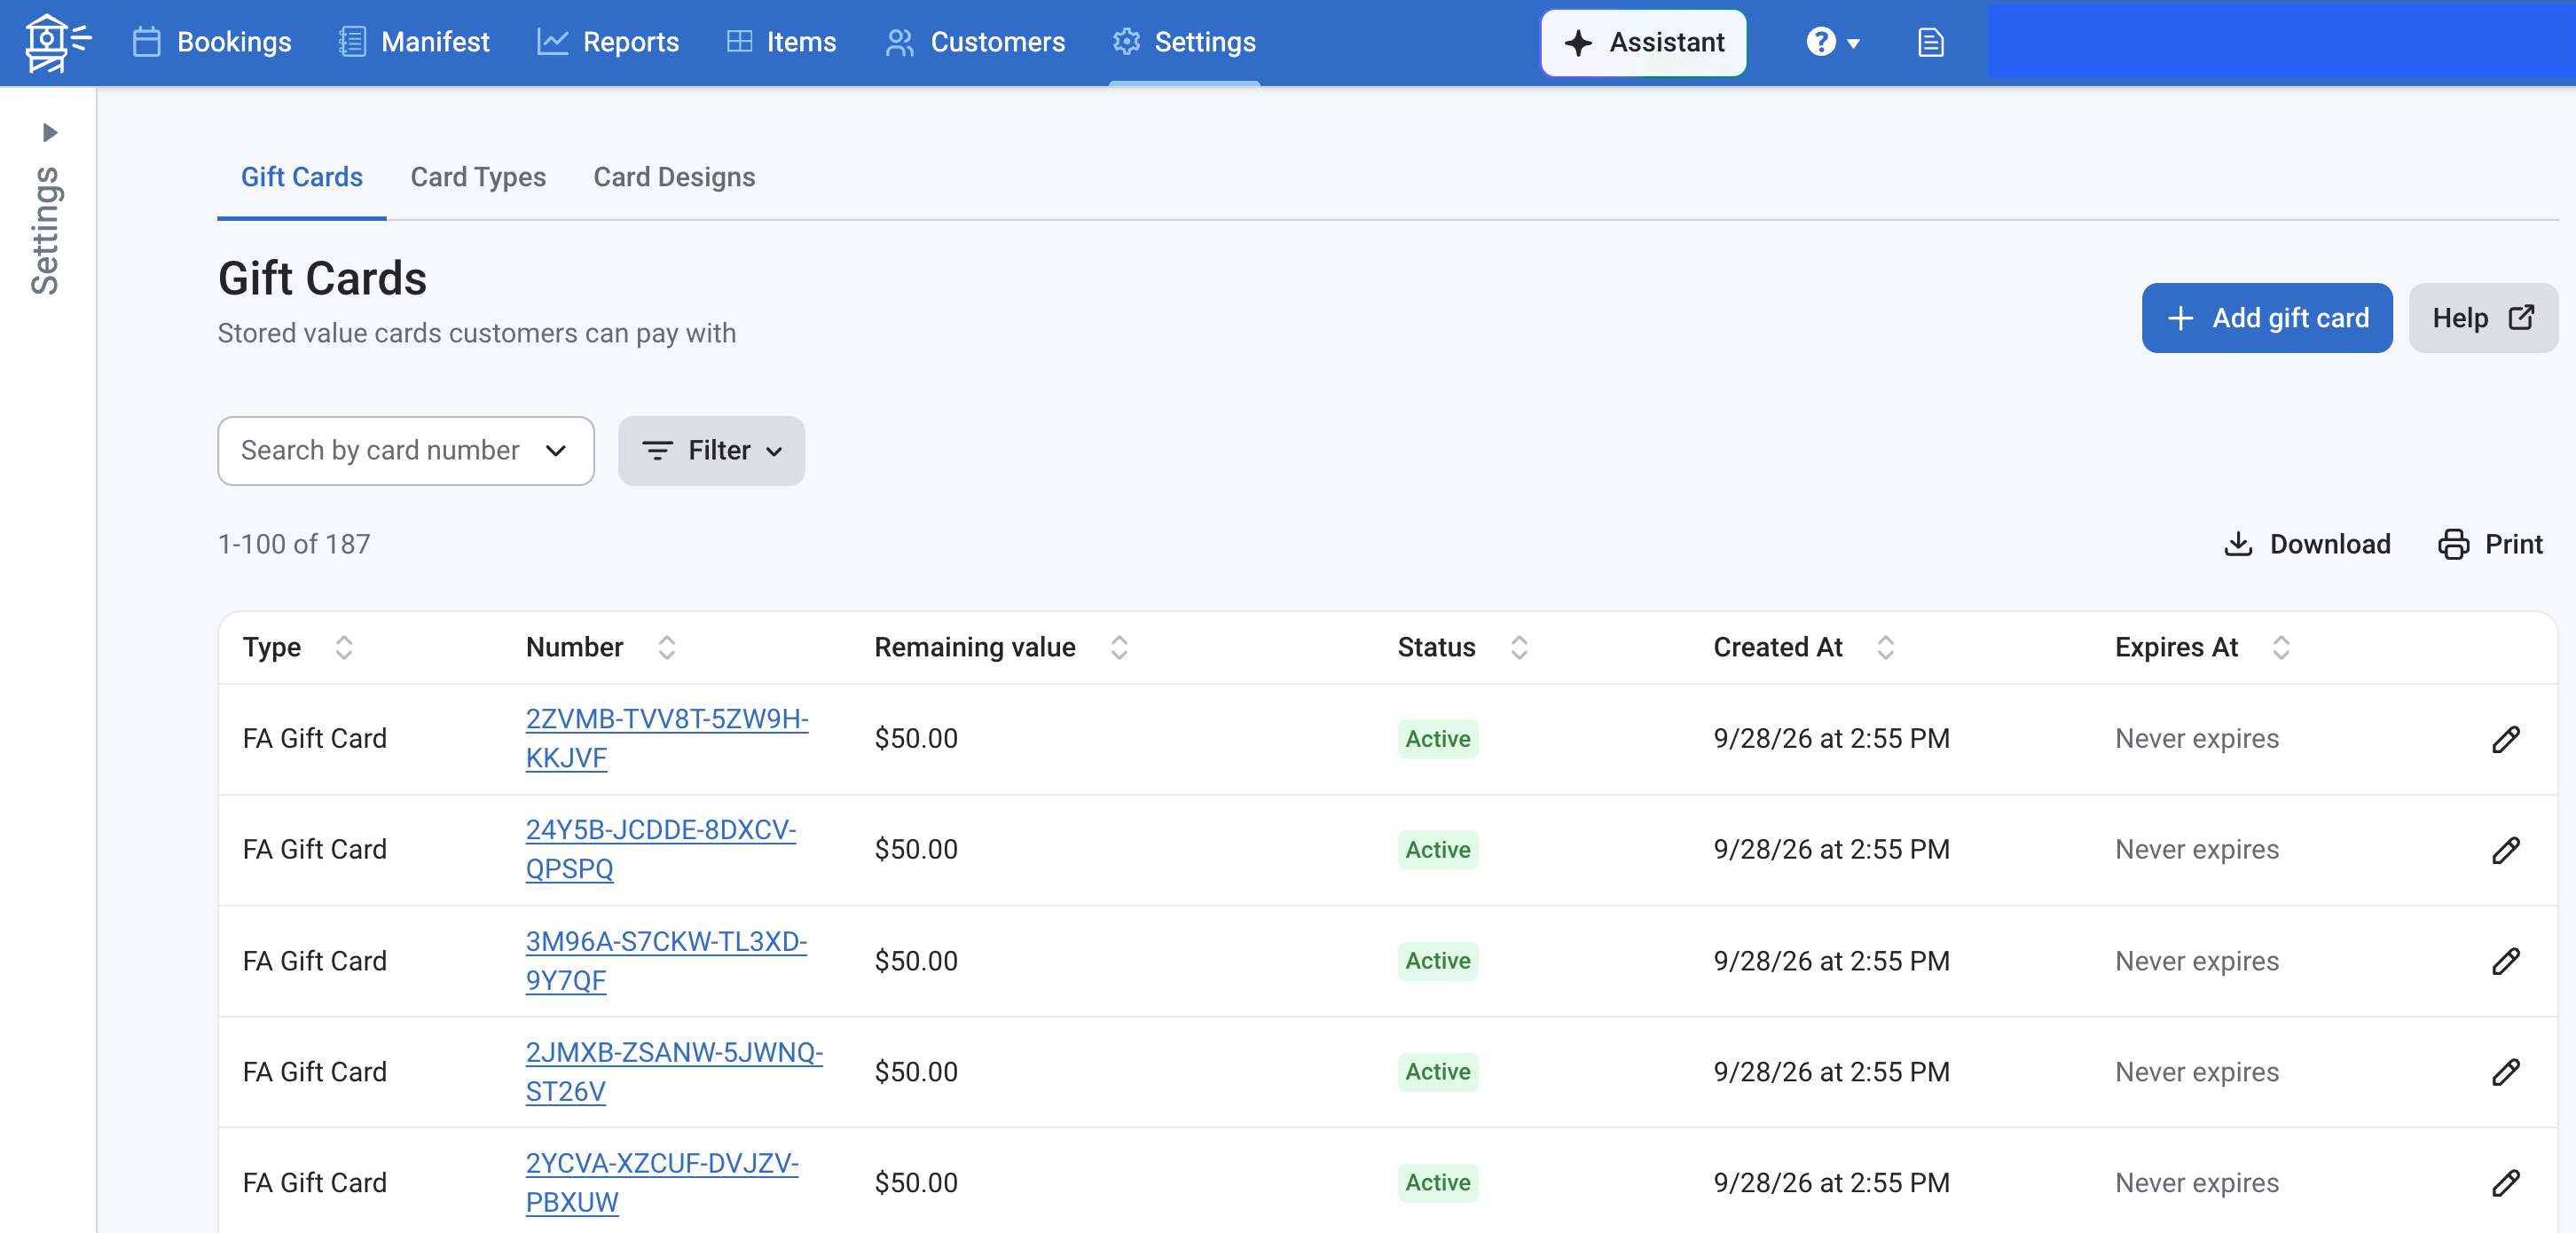The width and height of the screenshot is (2576, 1233).
Task: Click the Add gift card button
Action: click(2266, 318)
